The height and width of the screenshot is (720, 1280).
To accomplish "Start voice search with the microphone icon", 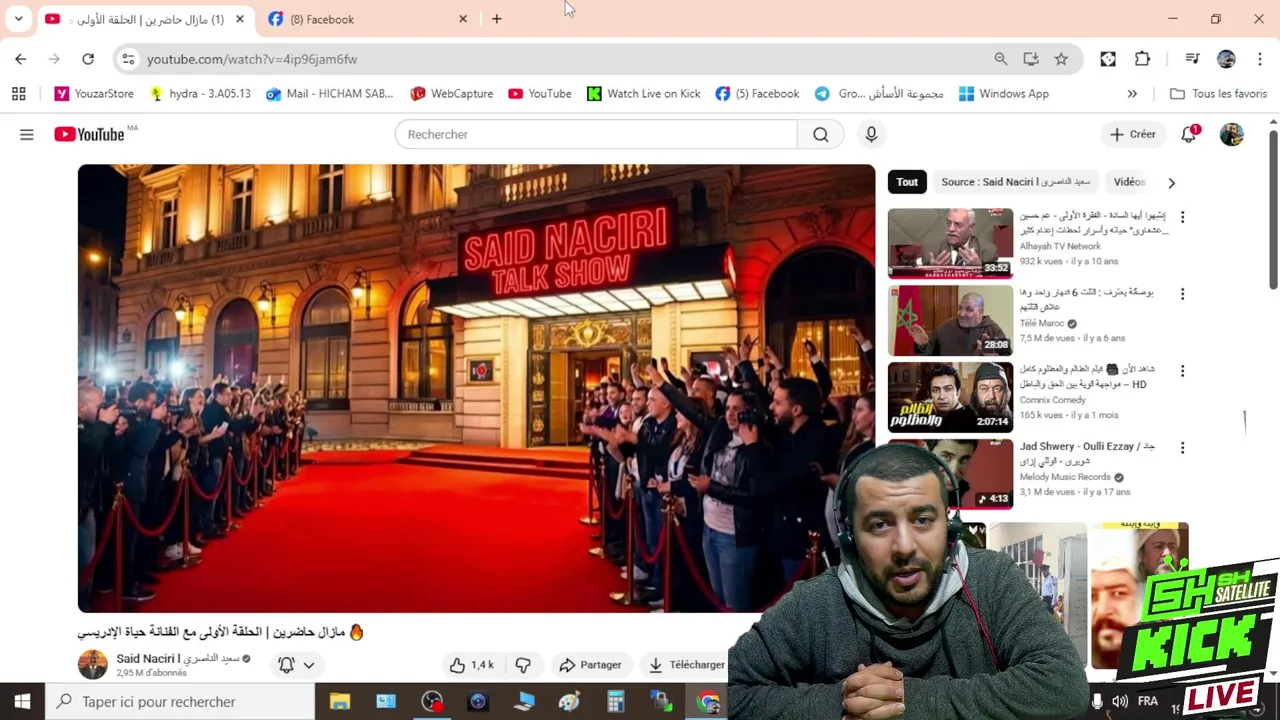I will tap(871, 134).
